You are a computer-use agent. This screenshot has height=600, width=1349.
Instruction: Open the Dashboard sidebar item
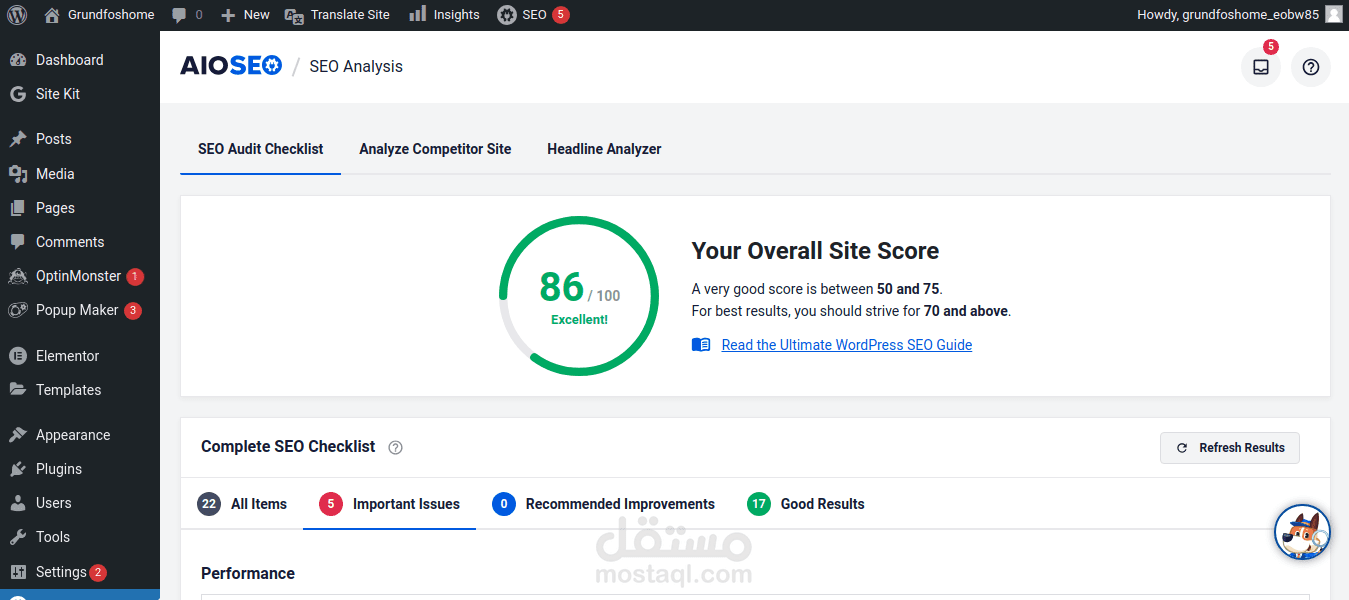[80, 60]
